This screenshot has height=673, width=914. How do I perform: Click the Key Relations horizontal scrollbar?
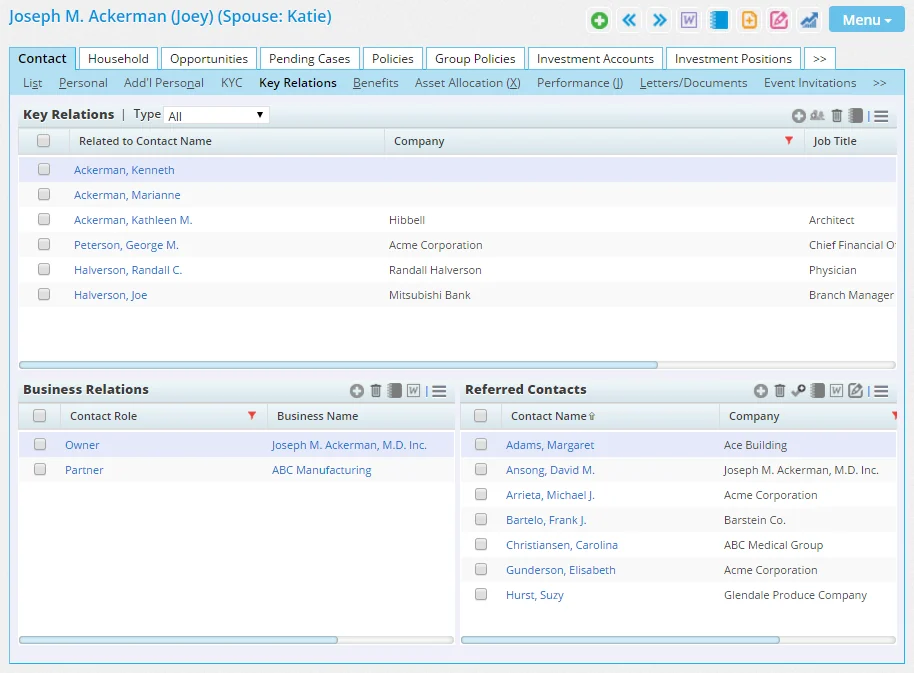tap(338, 365)
